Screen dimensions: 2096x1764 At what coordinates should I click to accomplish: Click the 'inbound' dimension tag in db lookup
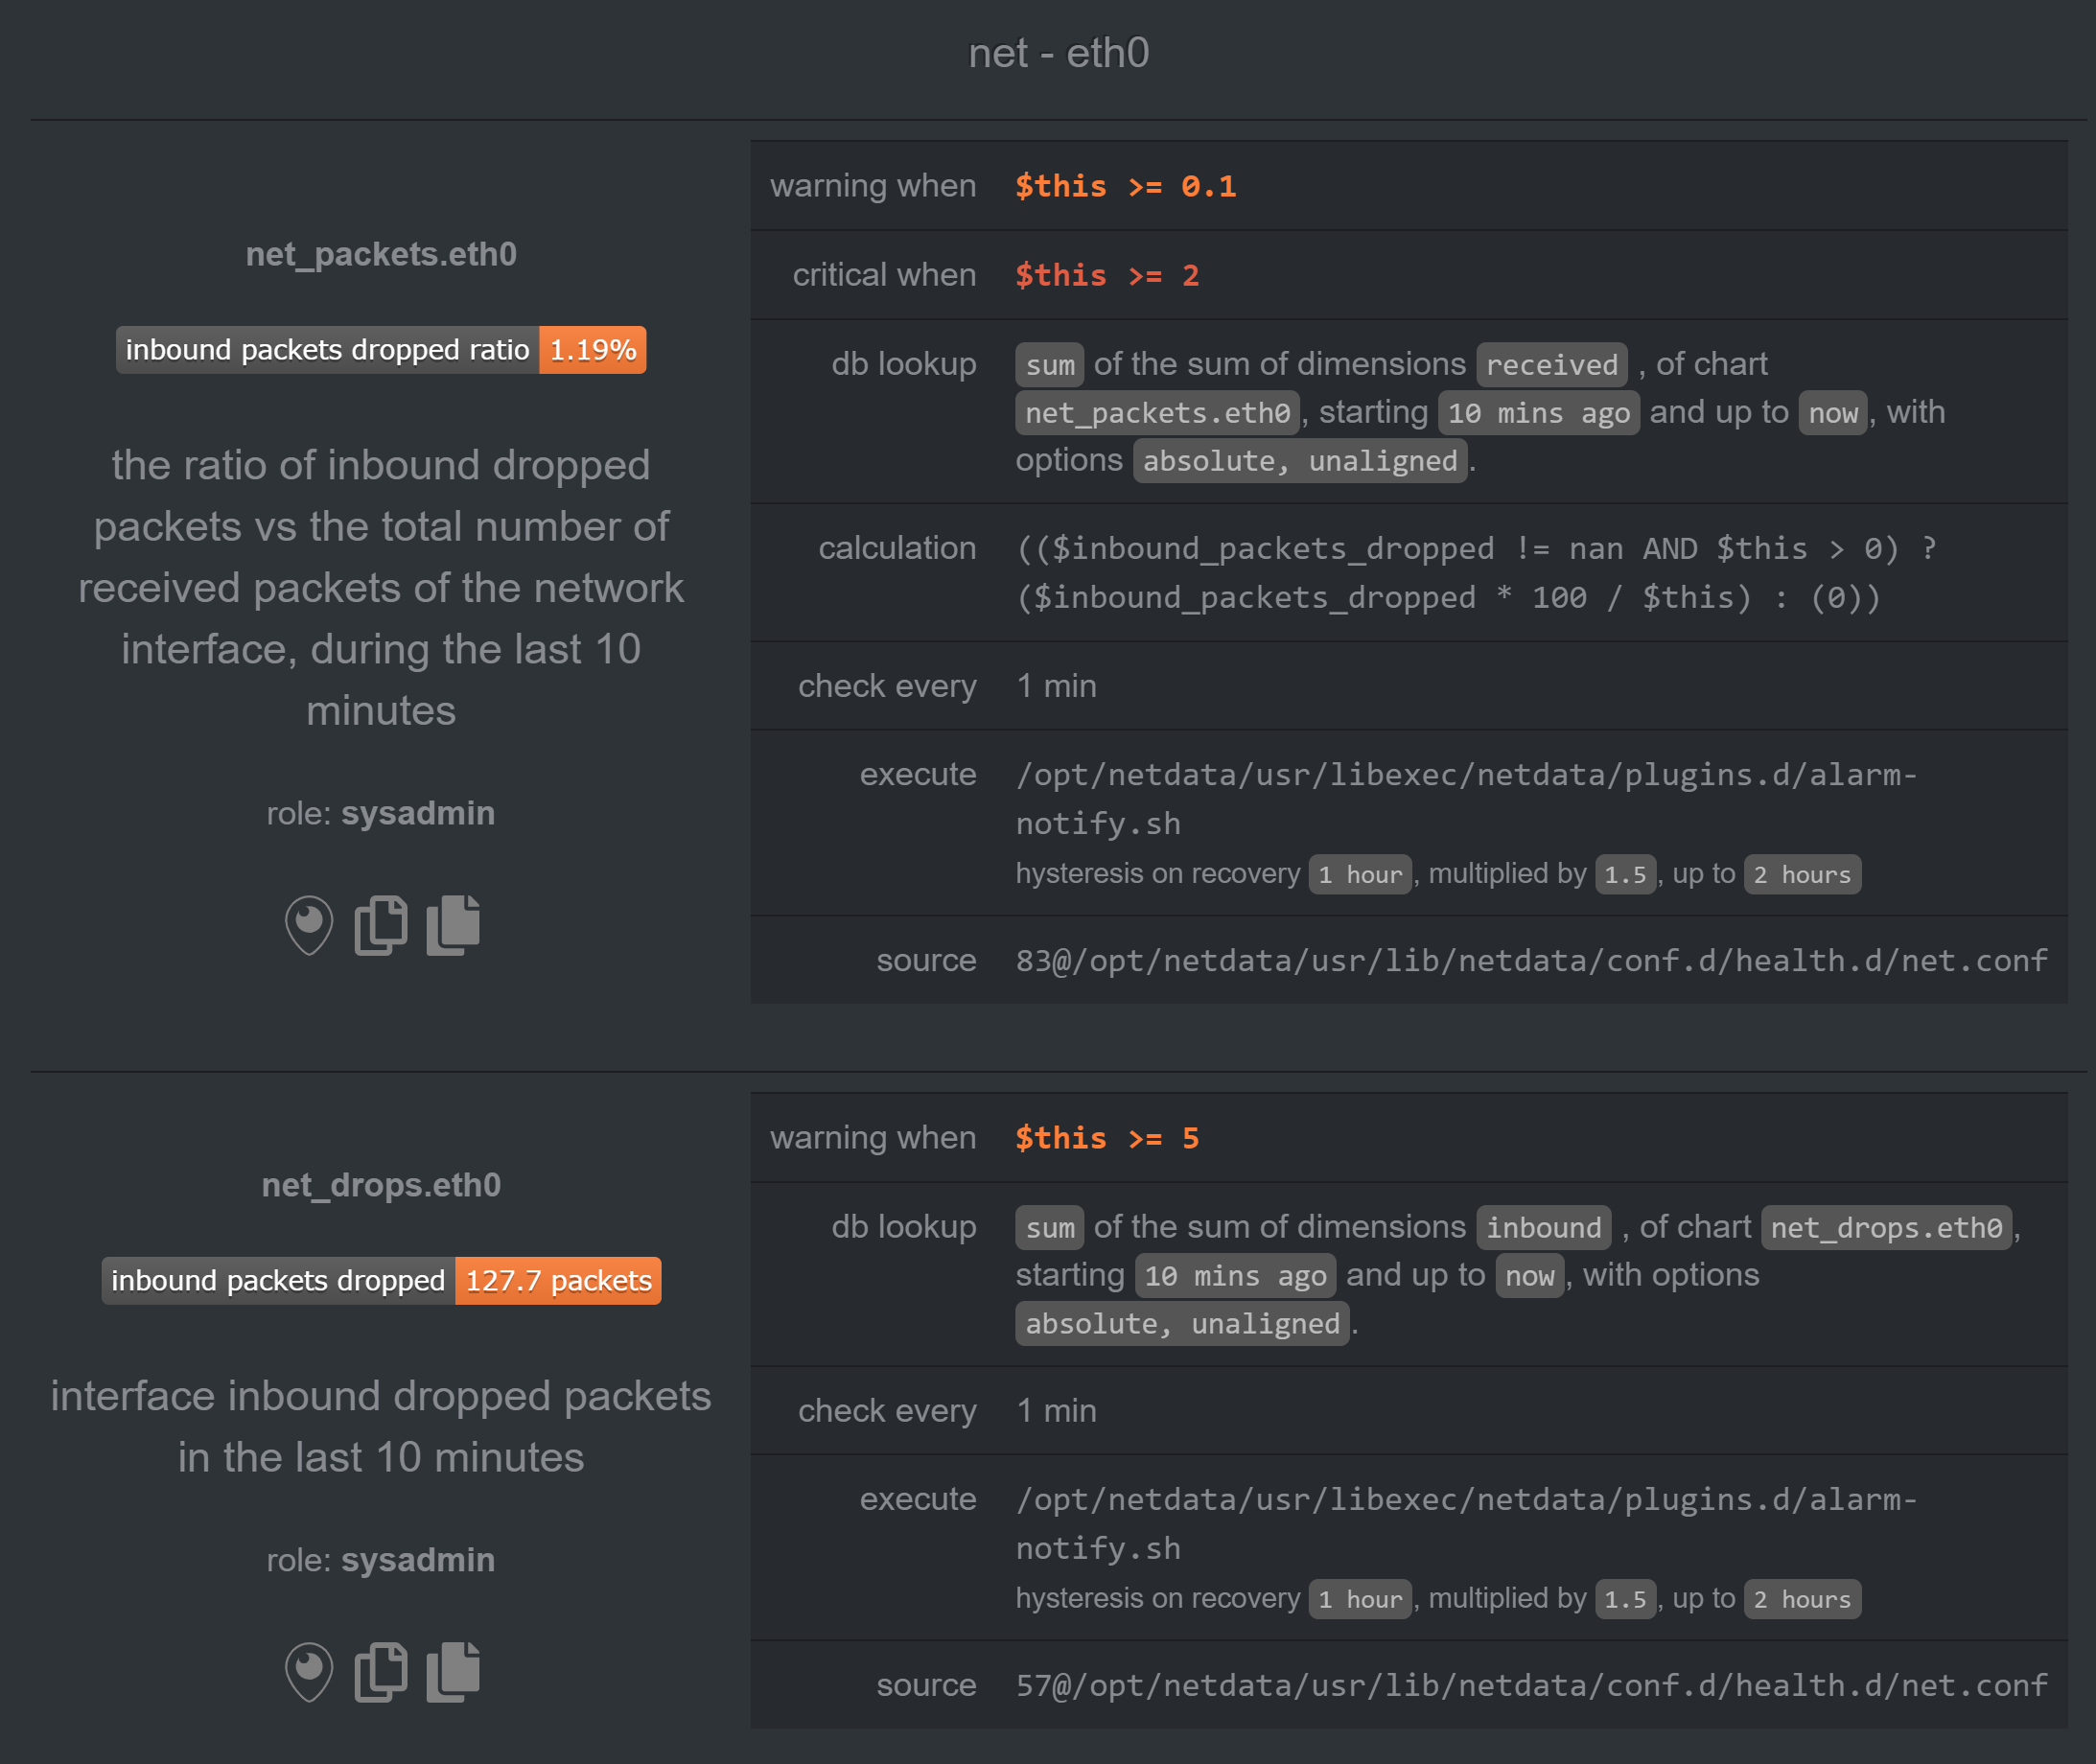(1543, 1228)
